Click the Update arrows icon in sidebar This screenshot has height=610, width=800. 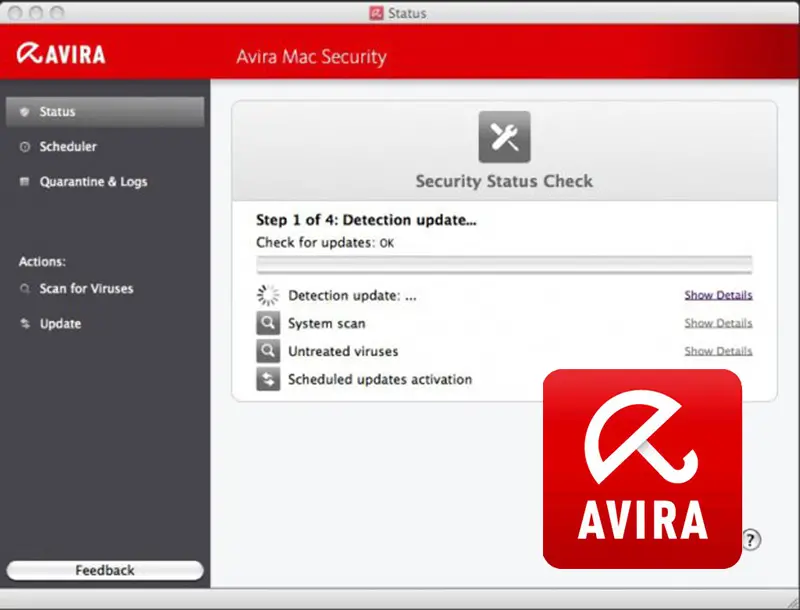click(25, 324)
